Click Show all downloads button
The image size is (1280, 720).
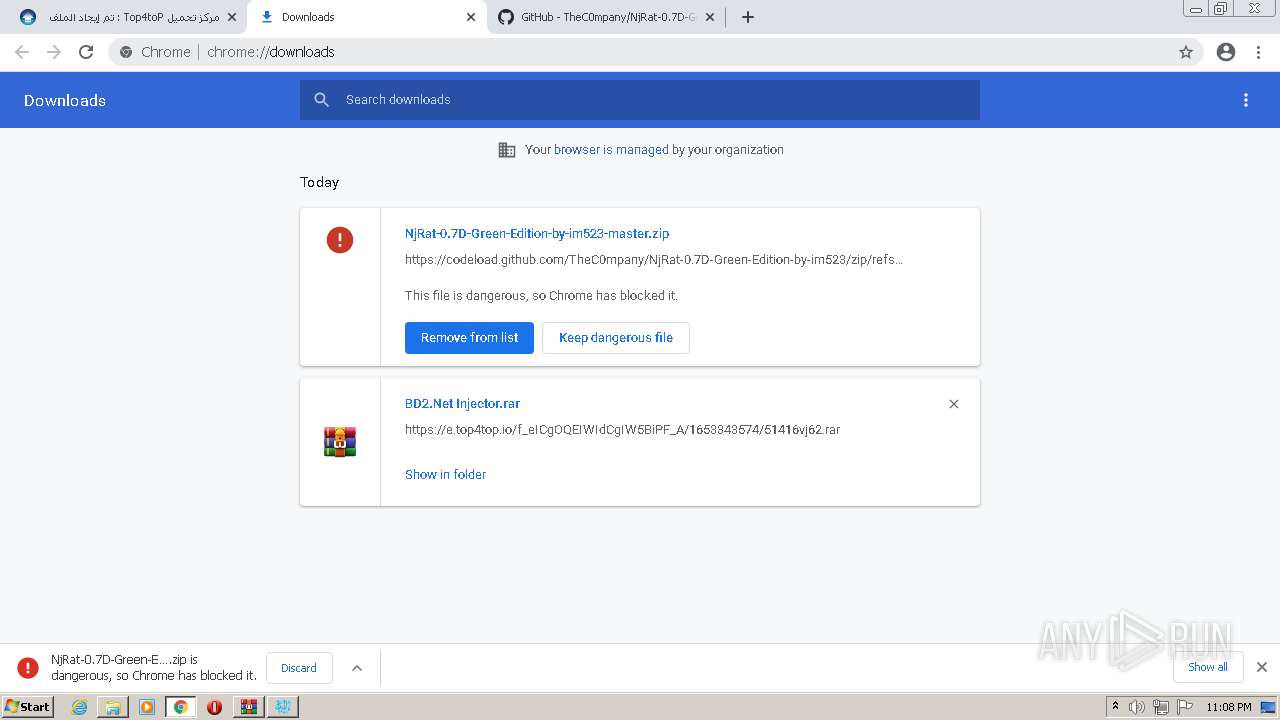click(x=1208, y=667)
